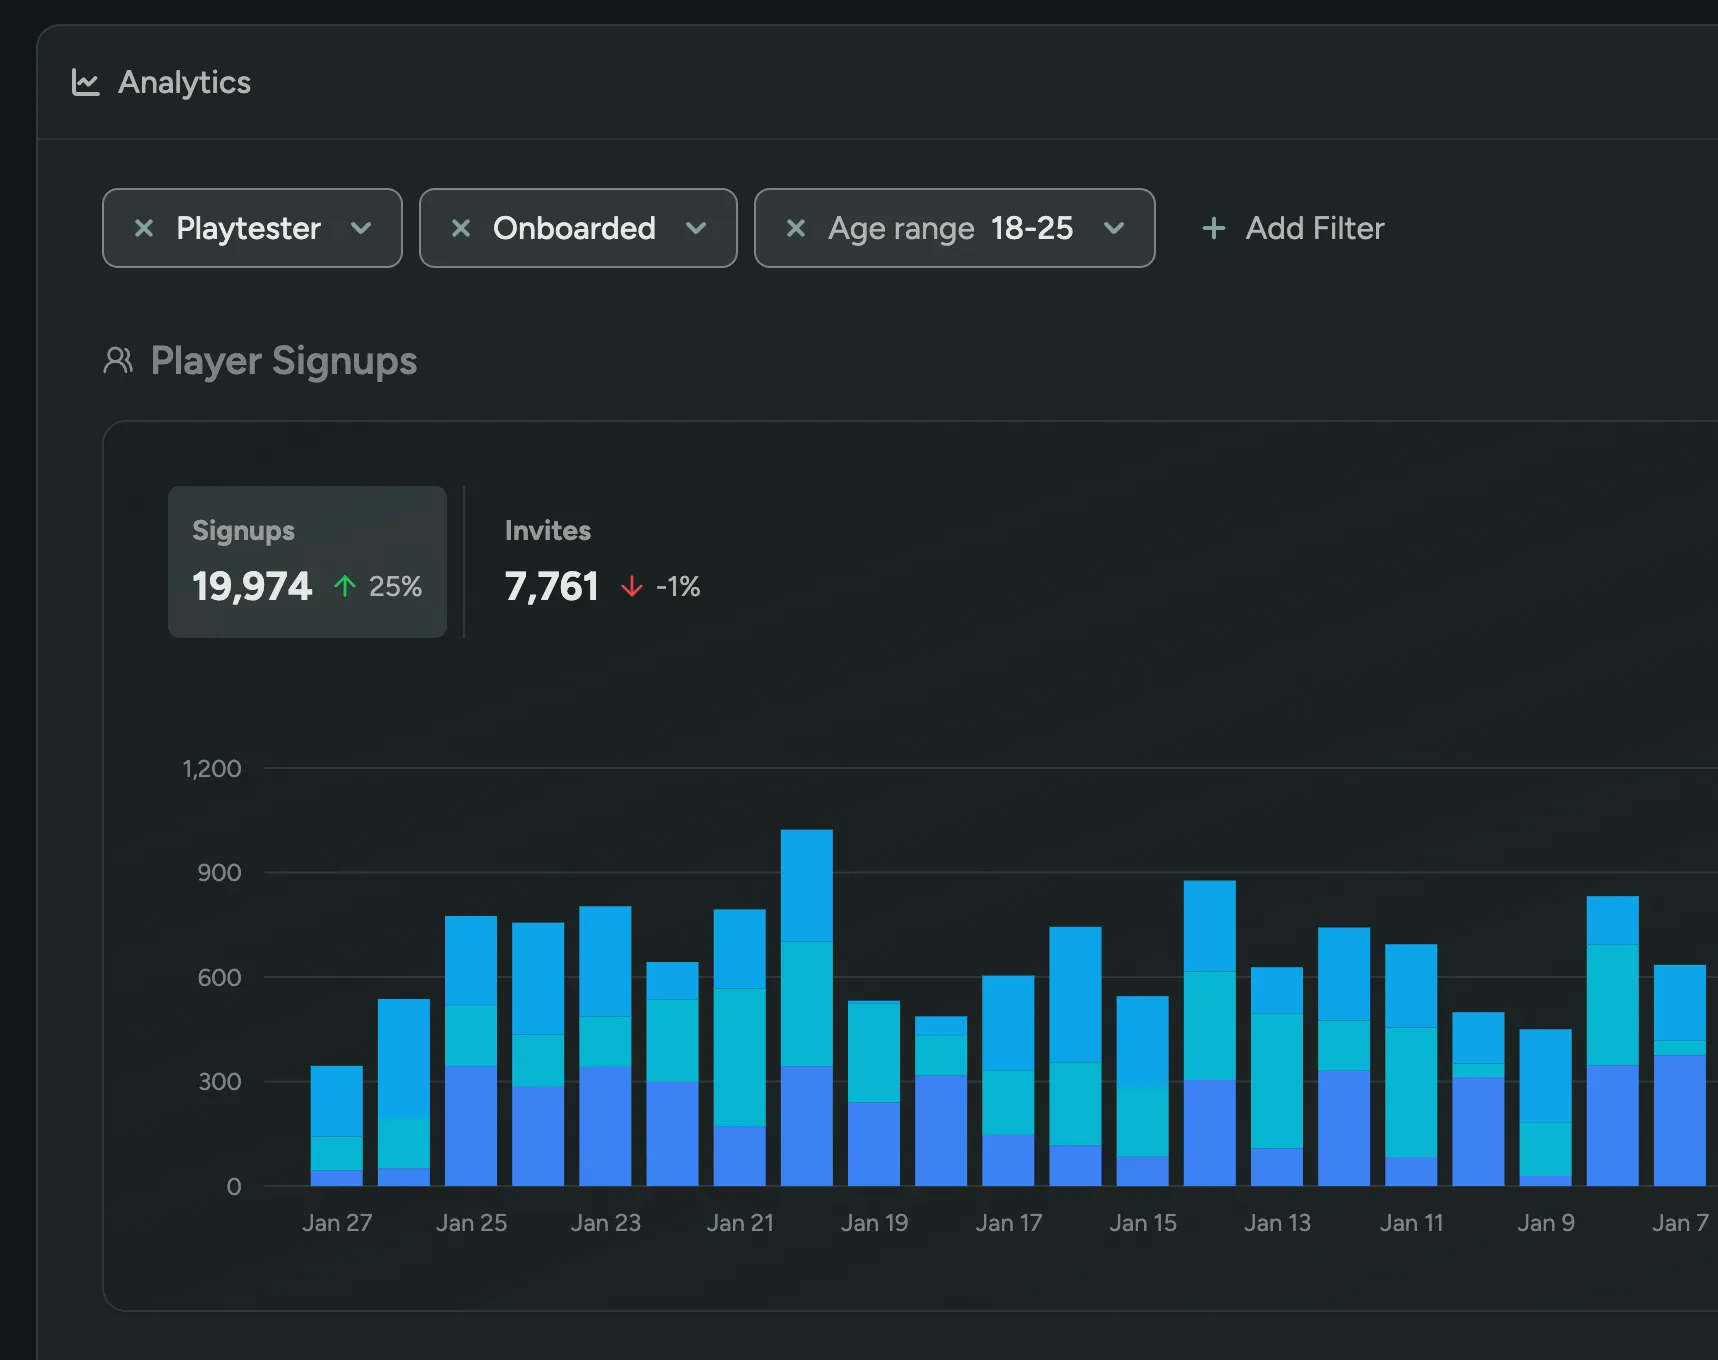Viewport: 1718px width, 1360px height.
Task: Open the Playtester dropdown chevron
Action: 363,228
